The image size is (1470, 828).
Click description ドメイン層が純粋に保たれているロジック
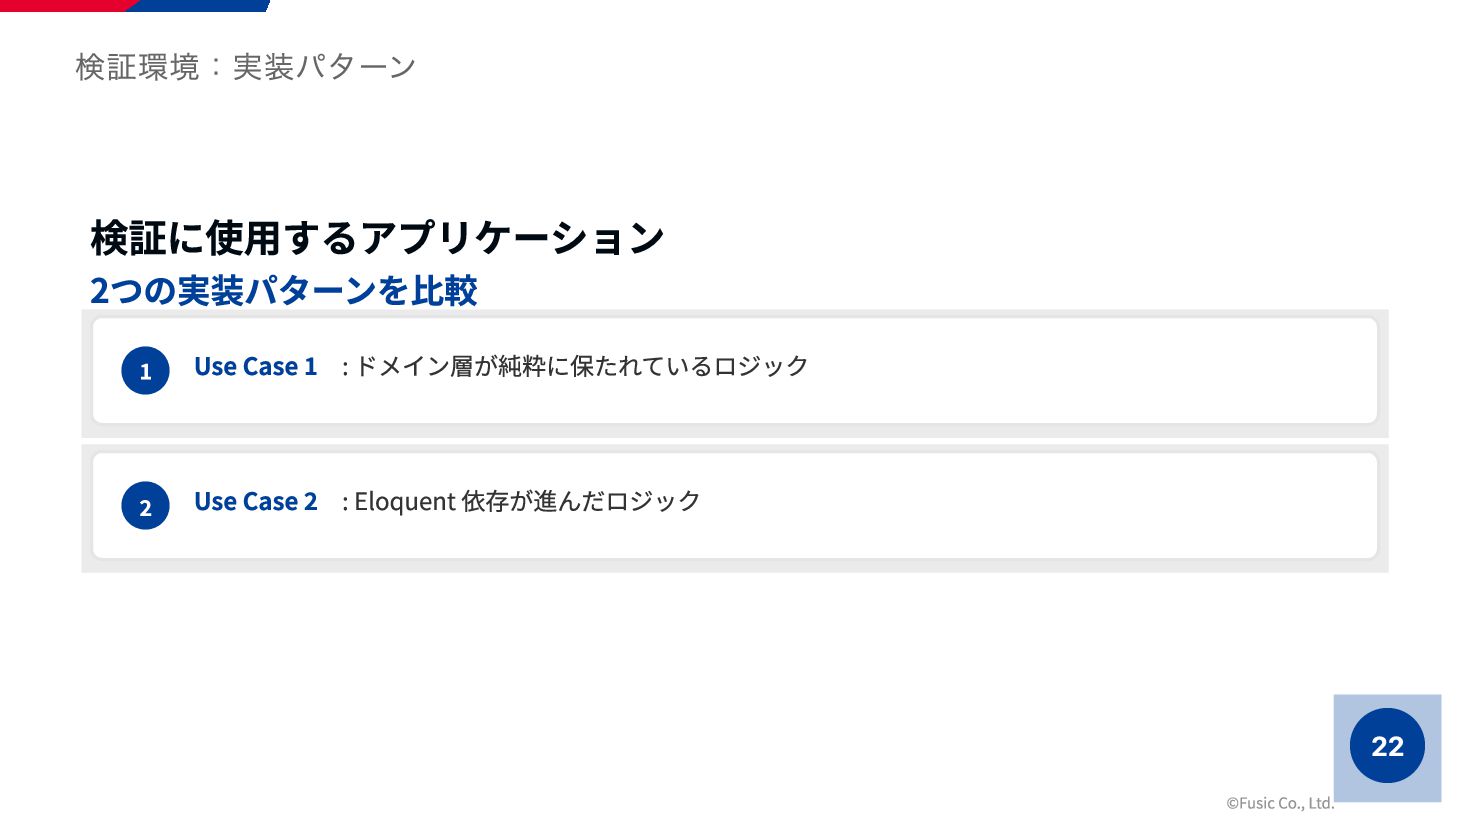pyautogui.click(x=581, y=366)
